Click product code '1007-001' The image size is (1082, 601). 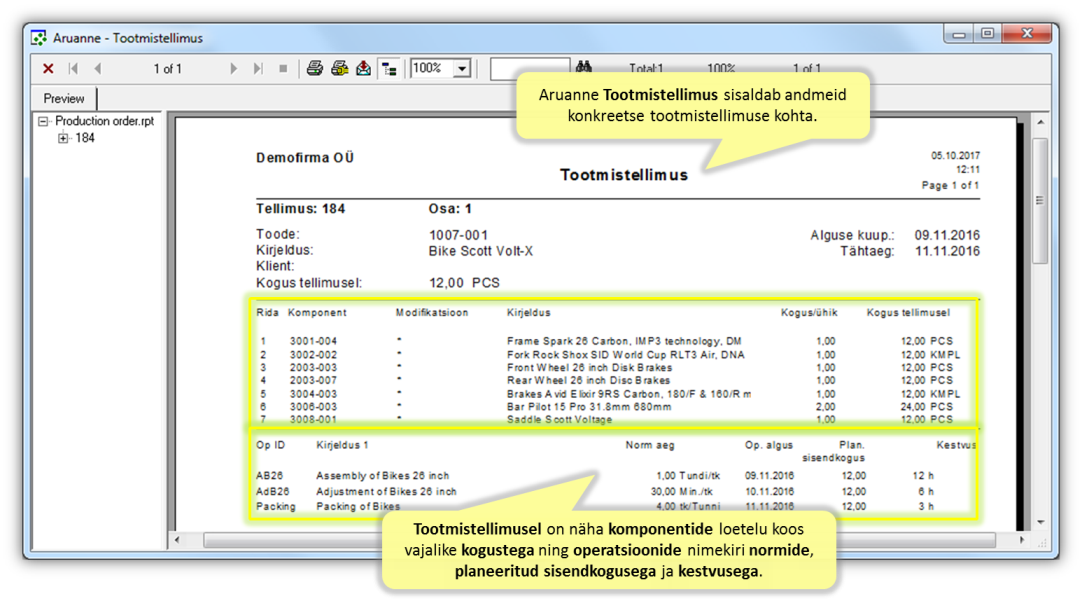pos(458,235)
